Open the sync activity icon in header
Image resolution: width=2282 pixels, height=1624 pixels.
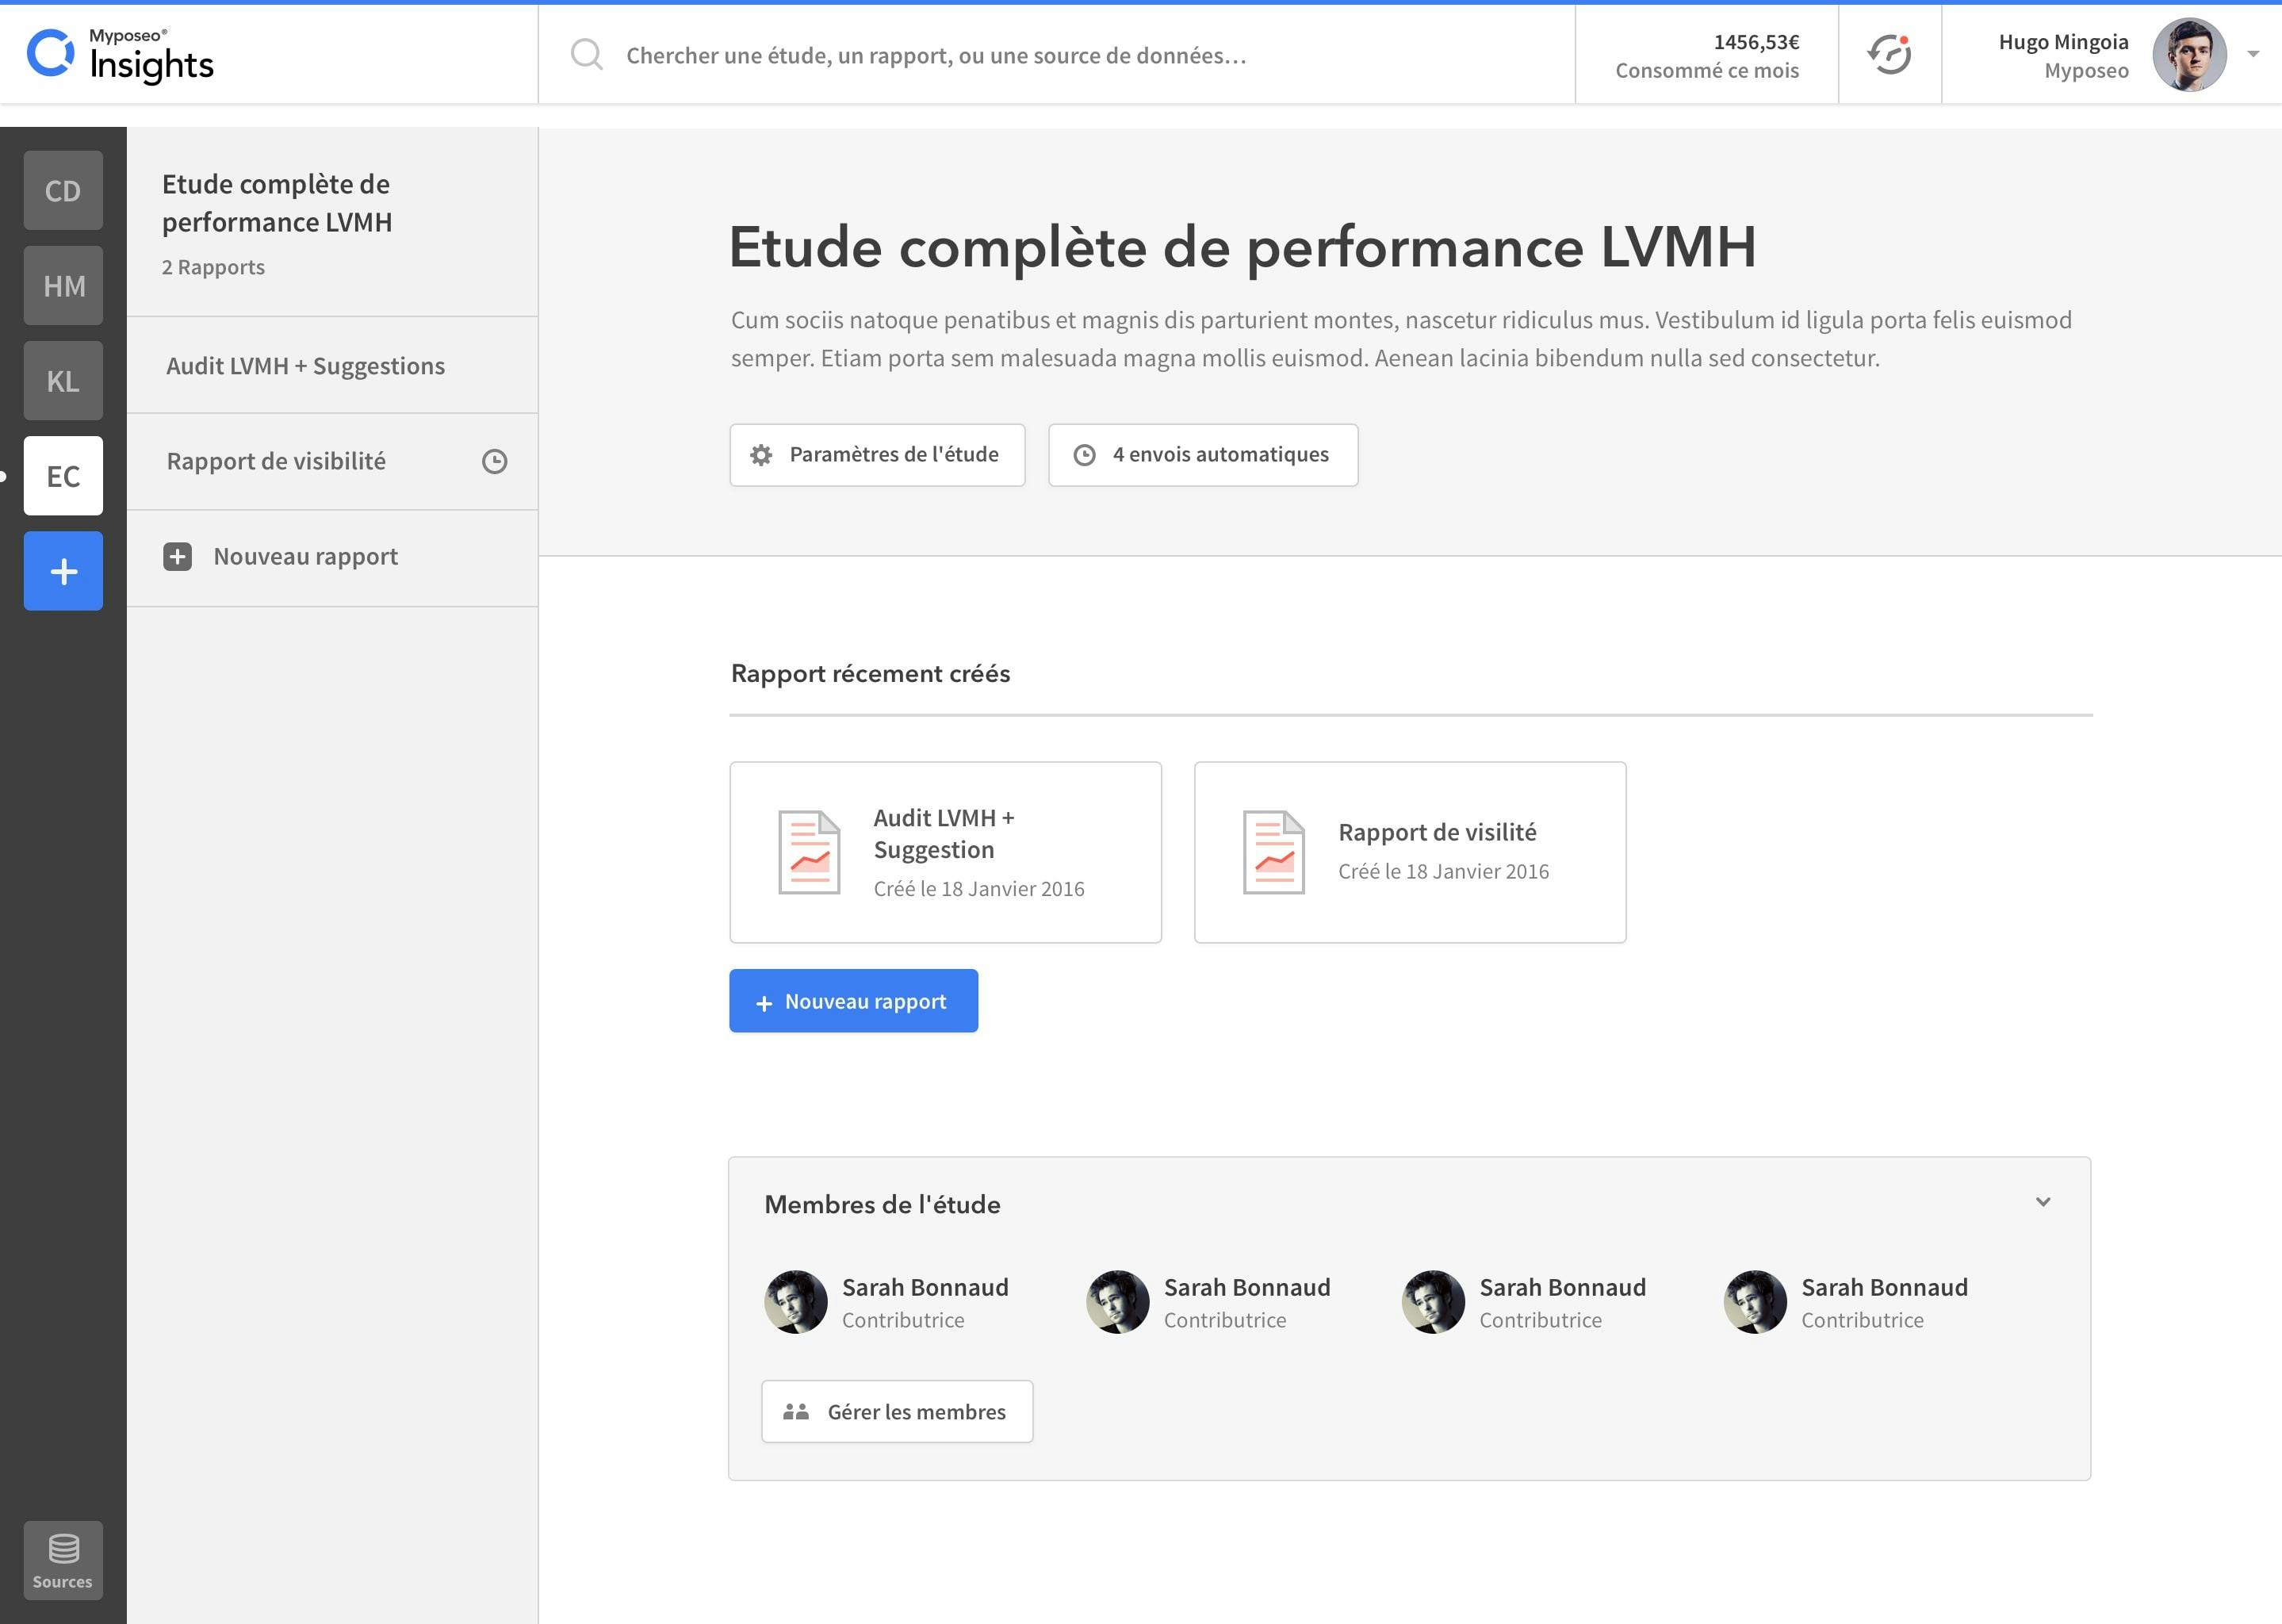point(1889,54)
